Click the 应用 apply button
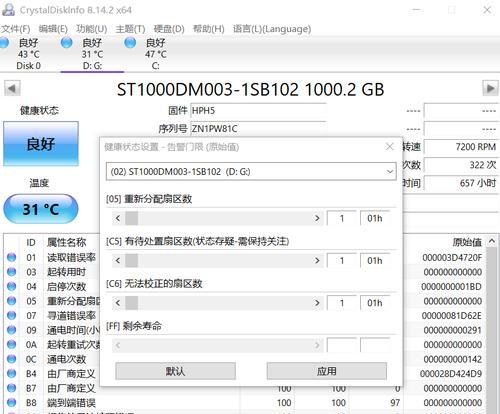Screen dimensions: 500x414 327,371
